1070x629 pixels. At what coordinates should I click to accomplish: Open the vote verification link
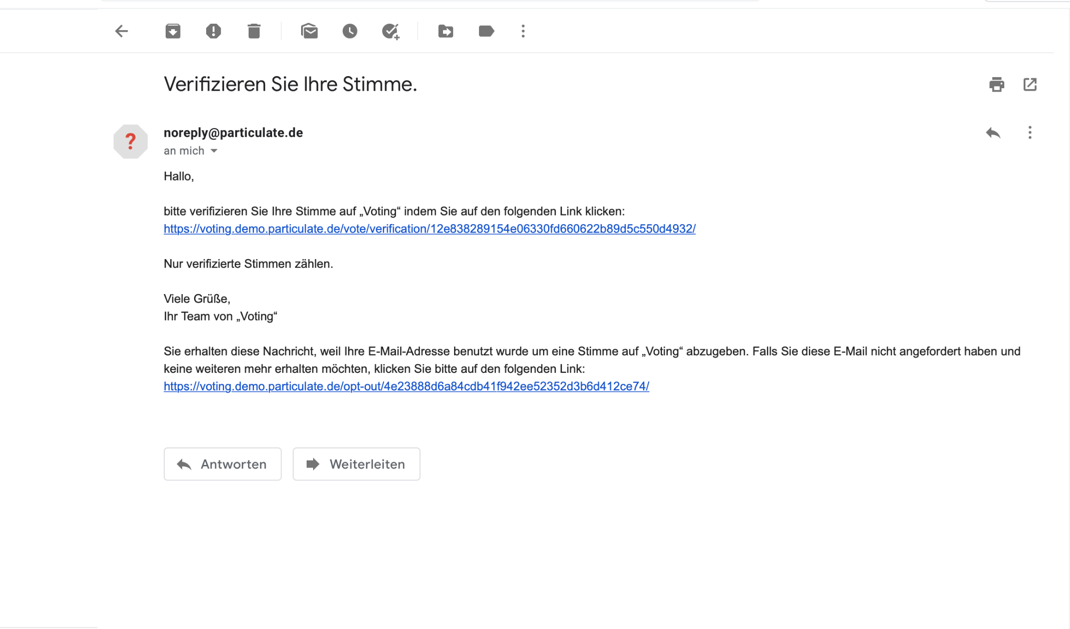pos(429,229)
